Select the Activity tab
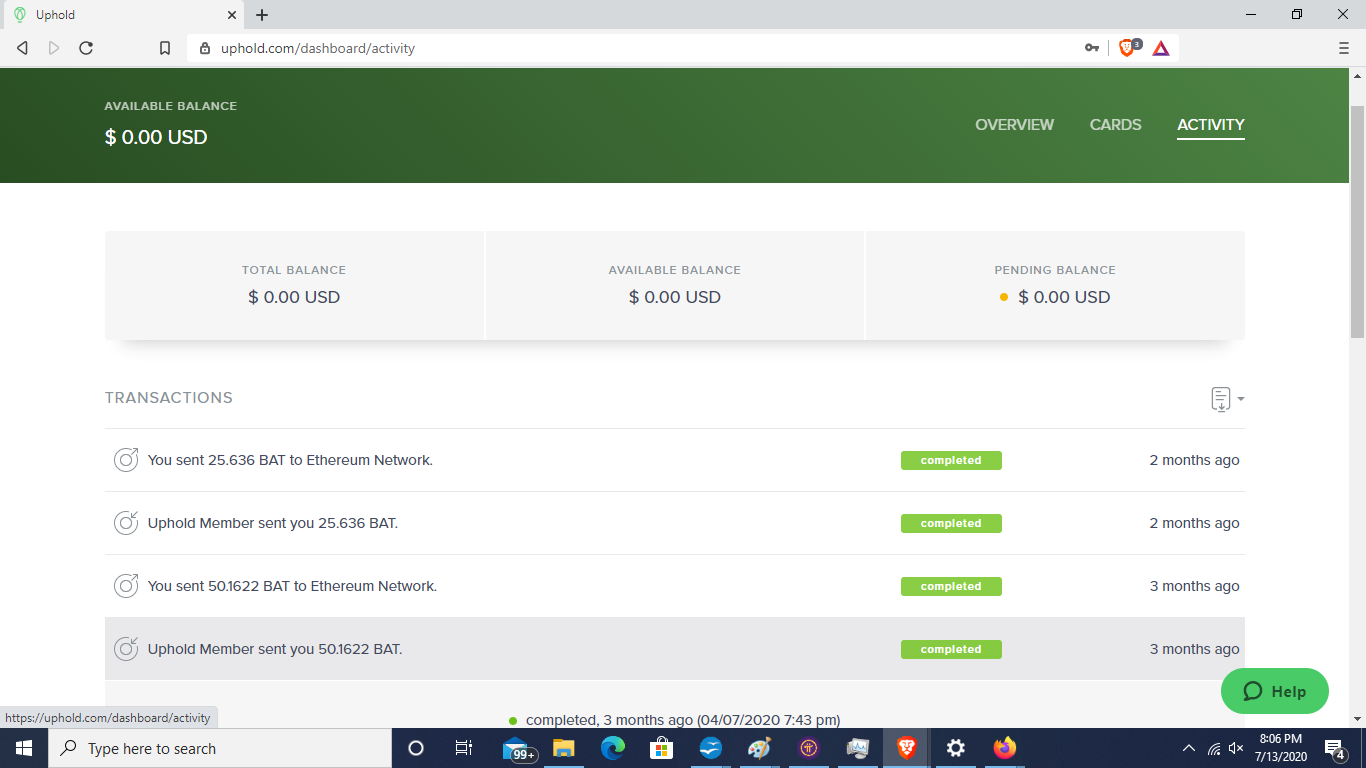 [1211, 125]
